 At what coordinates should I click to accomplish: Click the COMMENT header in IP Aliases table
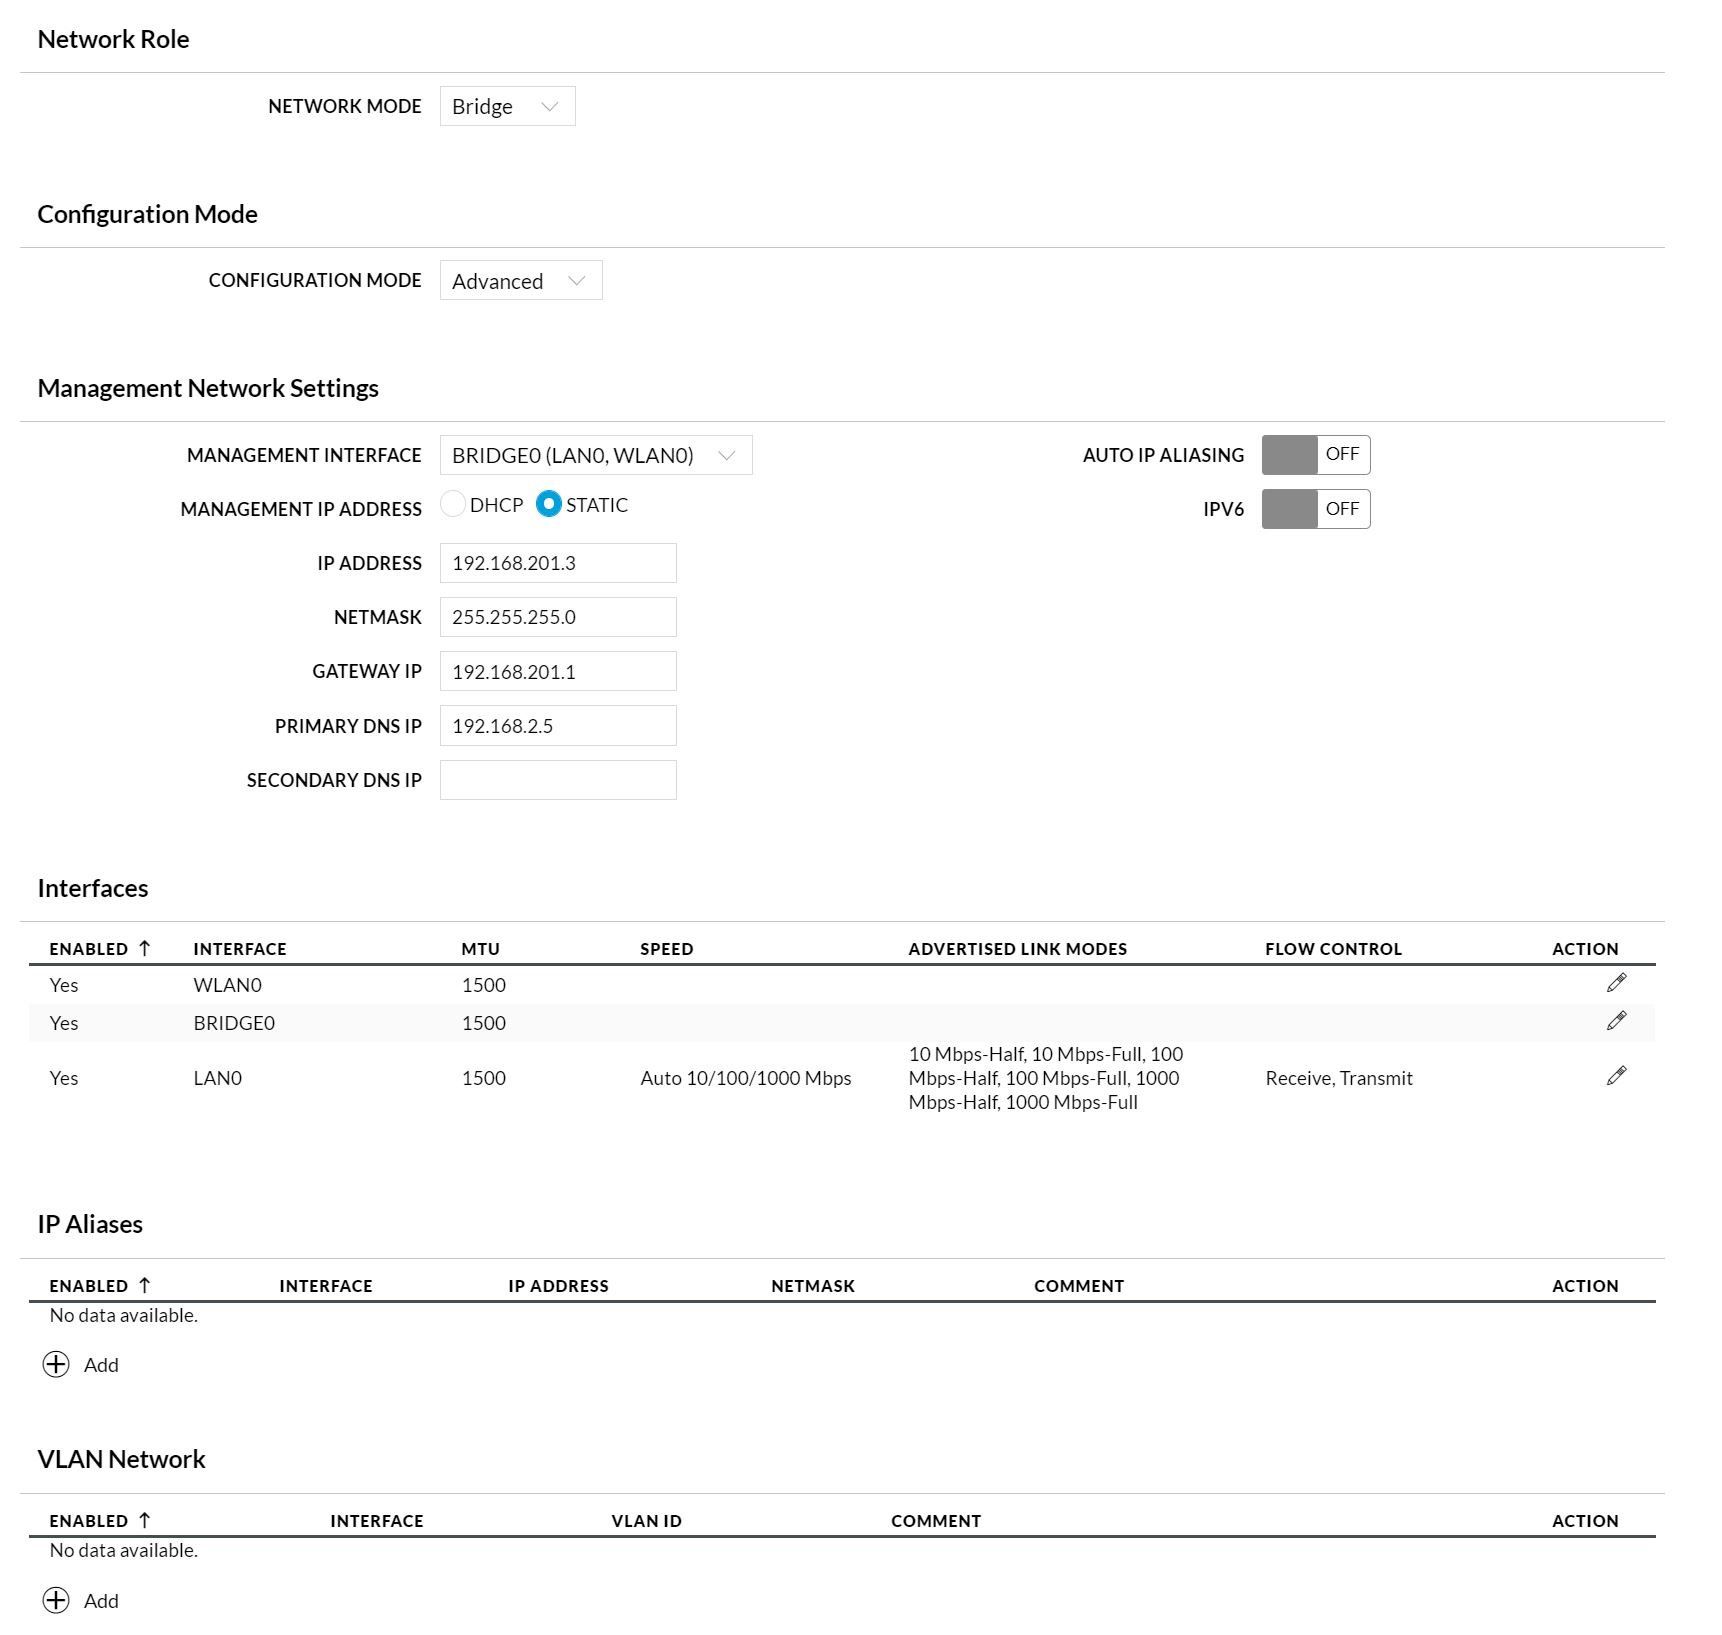click(1079, 1286)
